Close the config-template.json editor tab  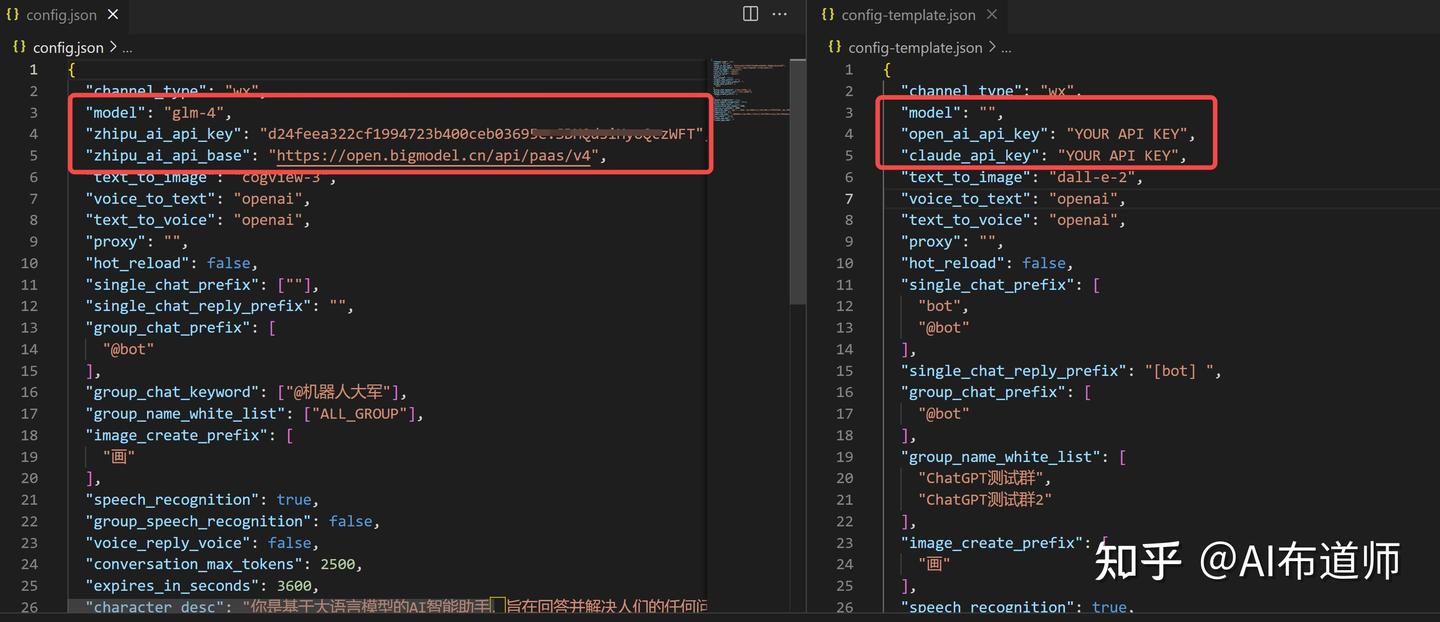992,15
